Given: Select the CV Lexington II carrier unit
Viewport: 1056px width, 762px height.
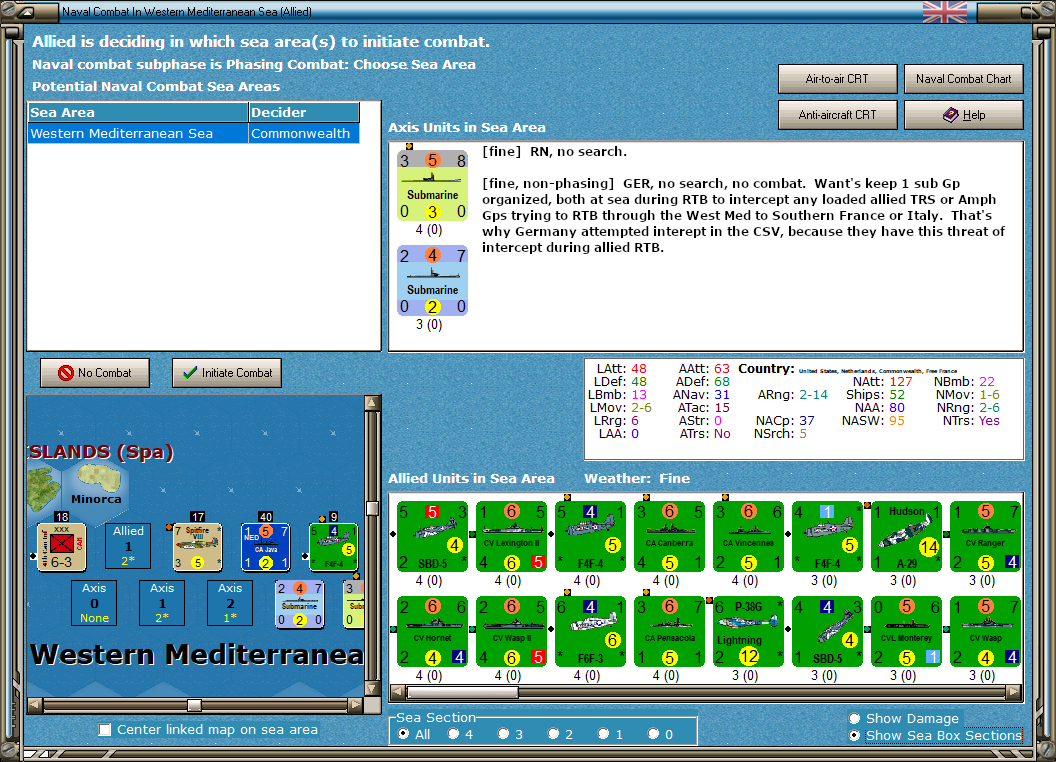Looking at the screenshot, I should (511, 536).
